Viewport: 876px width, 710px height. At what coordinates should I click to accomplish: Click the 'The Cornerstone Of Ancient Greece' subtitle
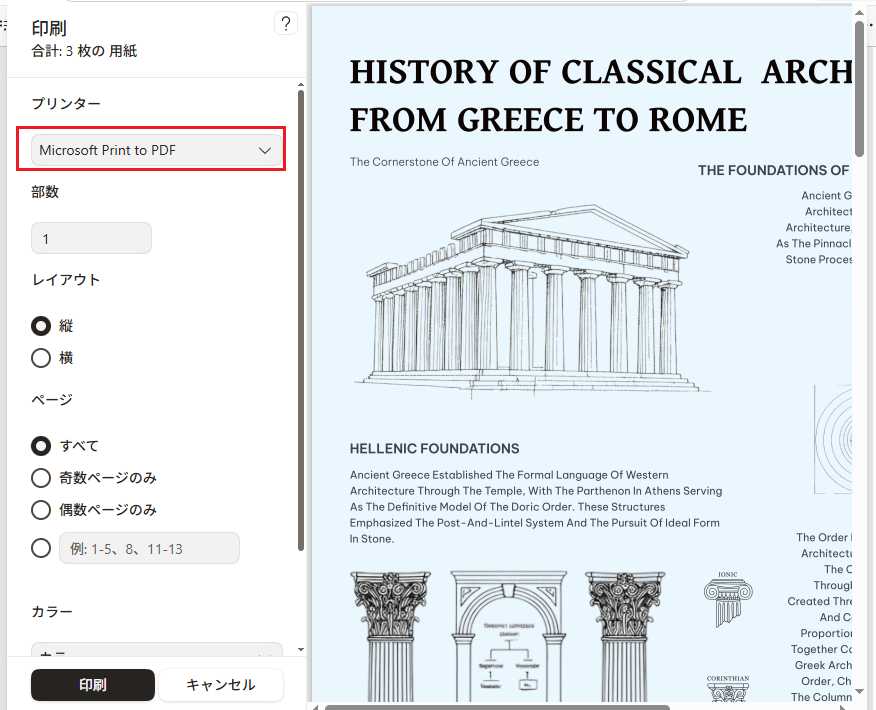(x=444, y=162)
